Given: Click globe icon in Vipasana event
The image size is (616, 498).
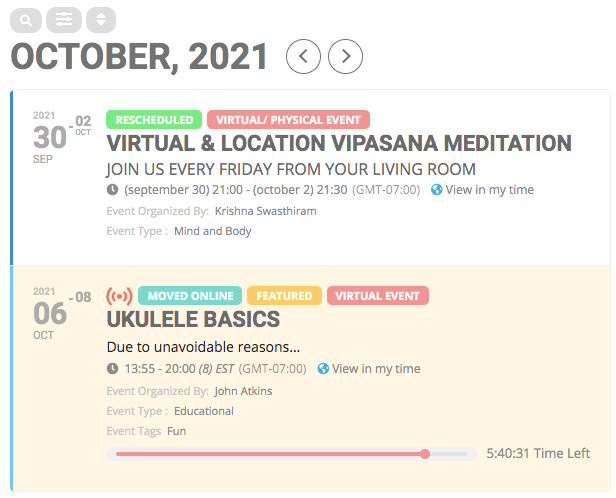Looking at the screenshot, I should click(436, 190).
